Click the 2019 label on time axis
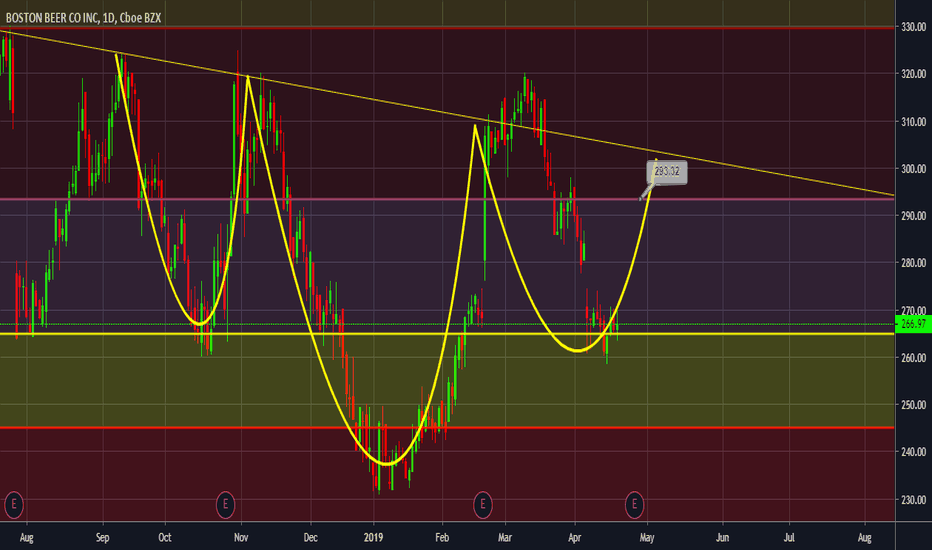 click(x=373, y=538)
